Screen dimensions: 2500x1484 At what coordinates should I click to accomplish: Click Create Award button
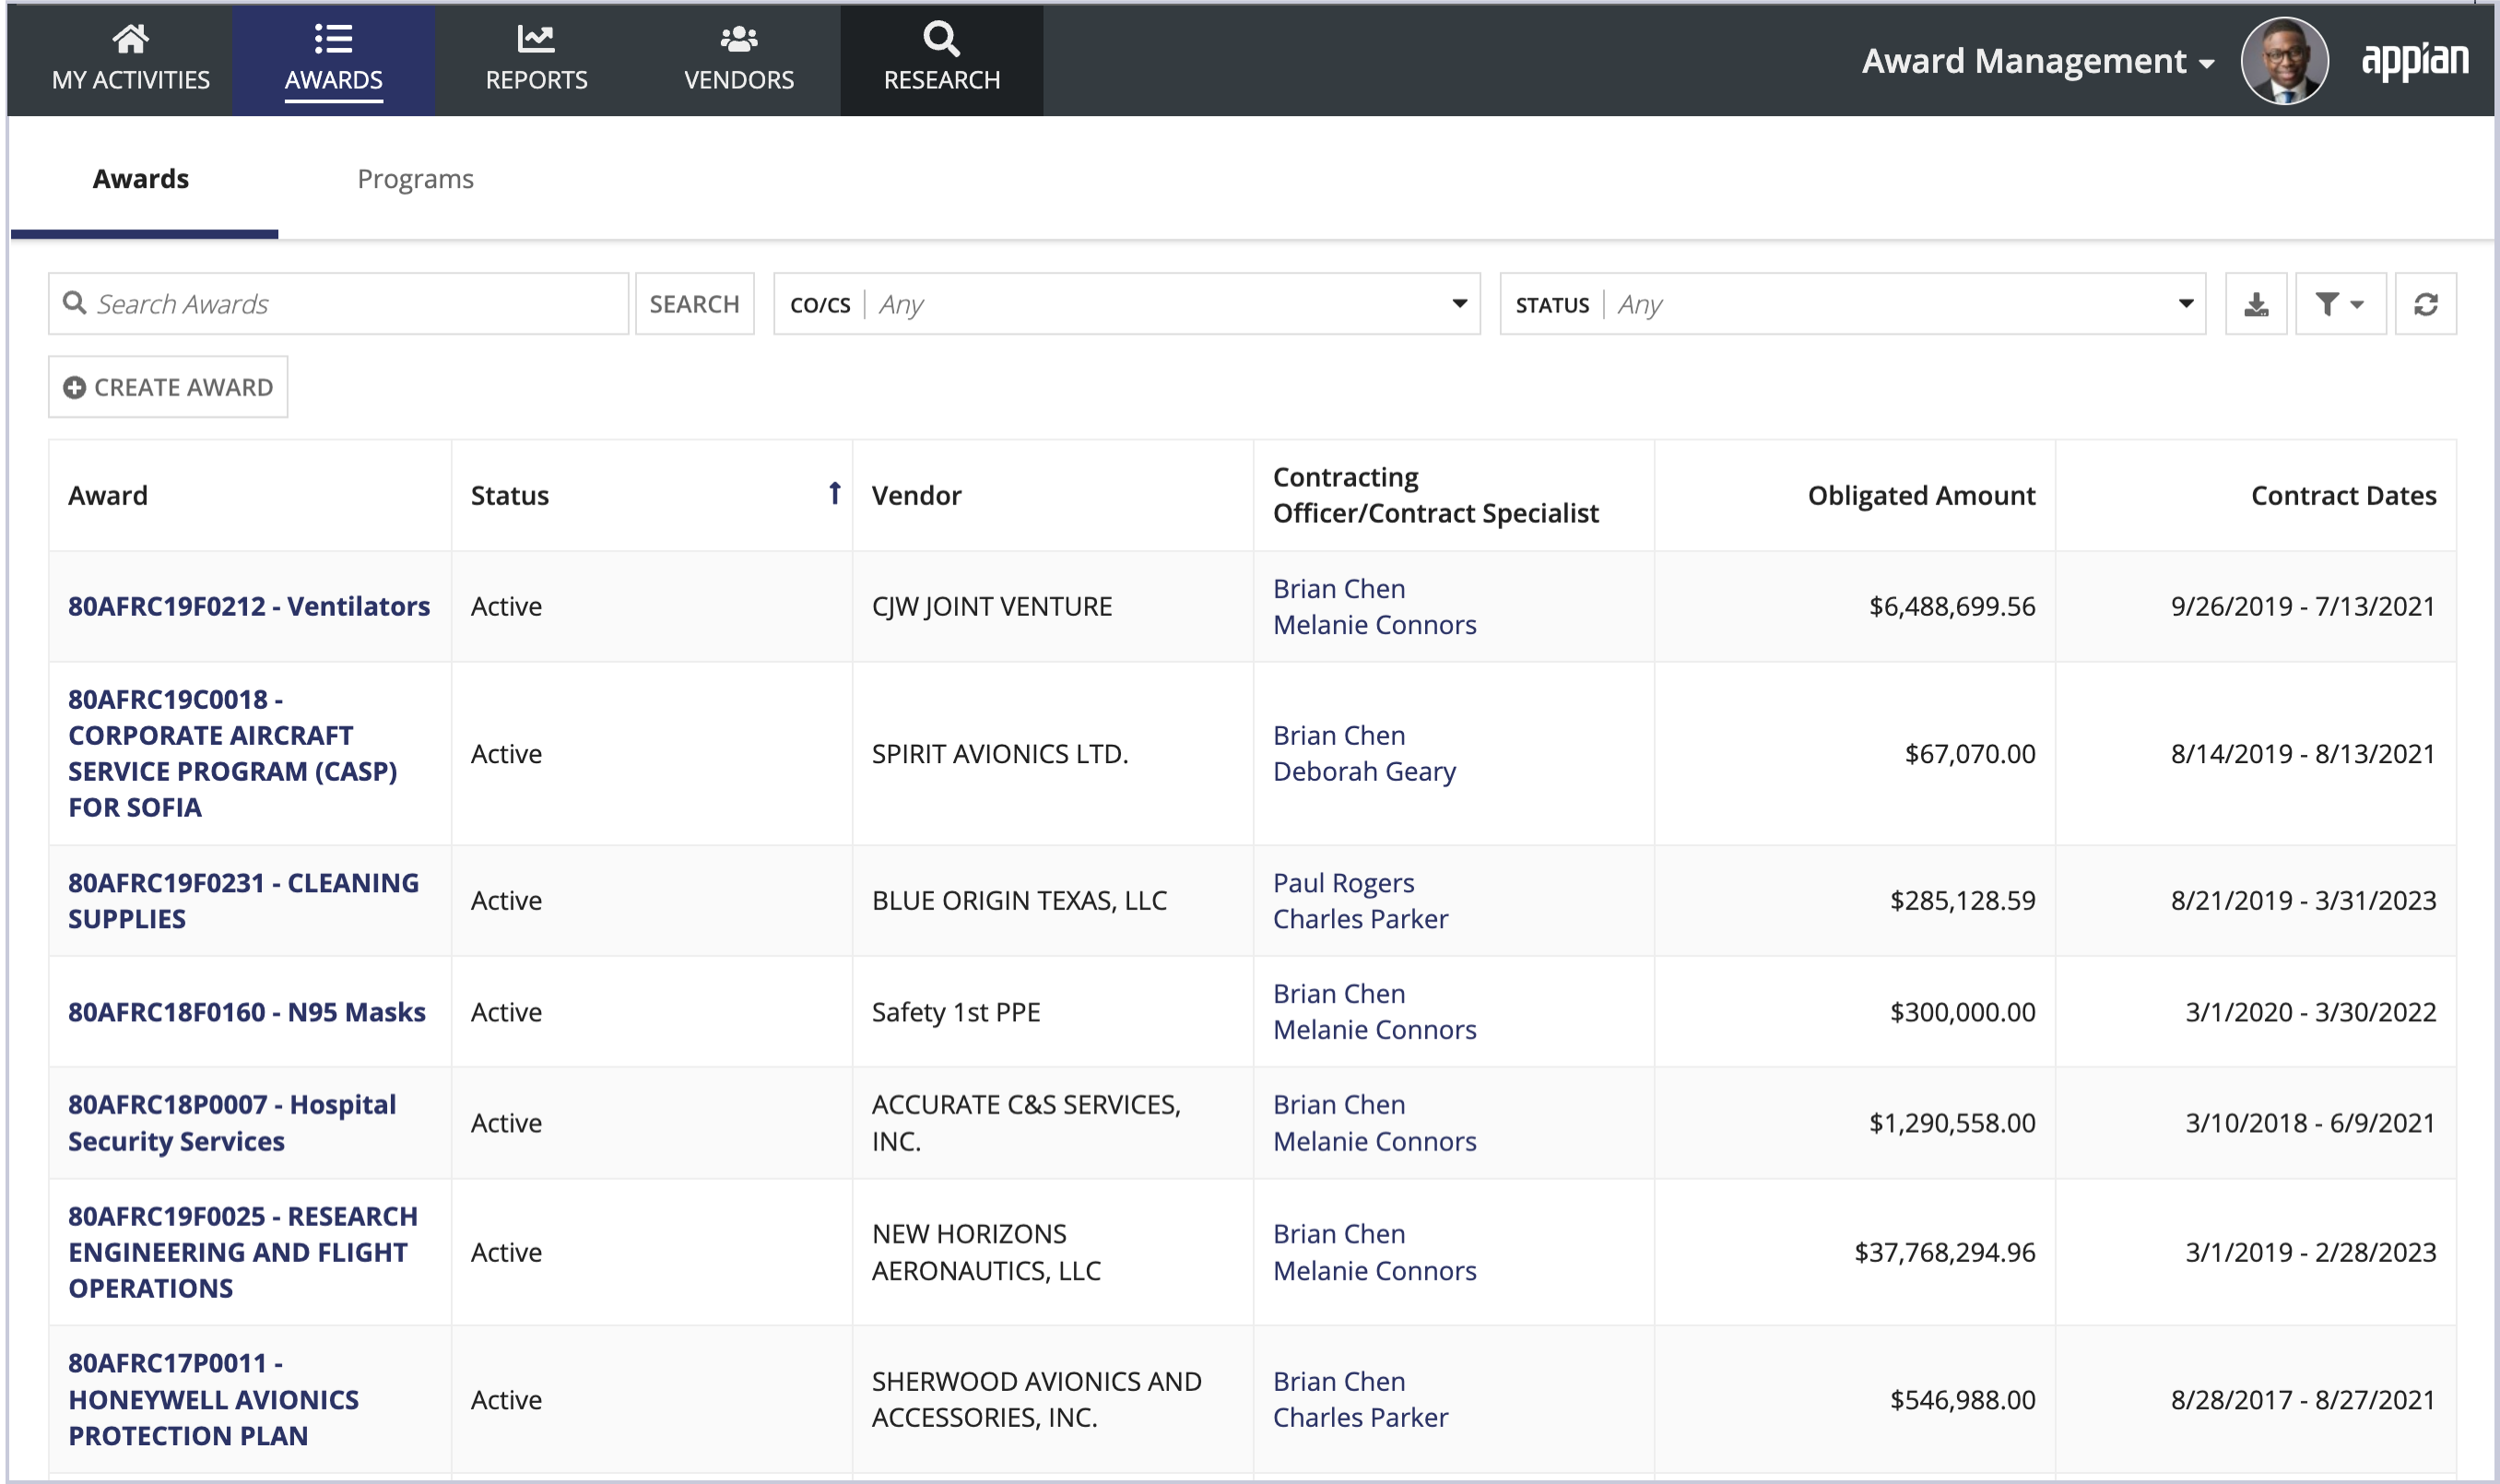pos(166,387)
